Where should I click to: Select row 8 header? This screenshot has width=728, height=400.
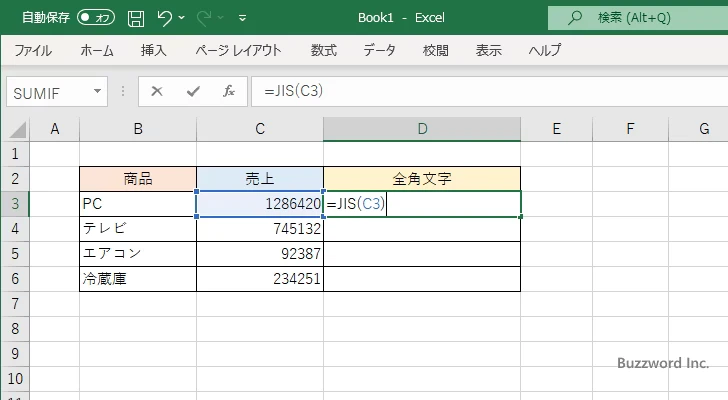pos(15,329)
